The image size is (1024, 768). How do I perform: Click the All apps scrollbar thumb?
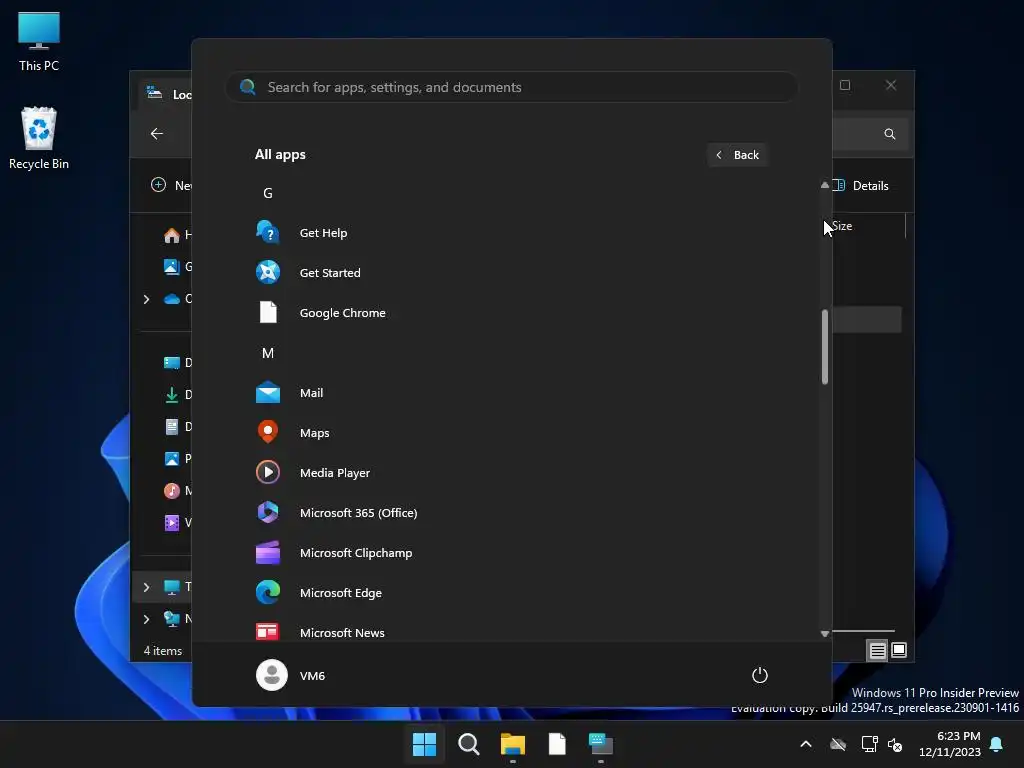pos(825,346)
